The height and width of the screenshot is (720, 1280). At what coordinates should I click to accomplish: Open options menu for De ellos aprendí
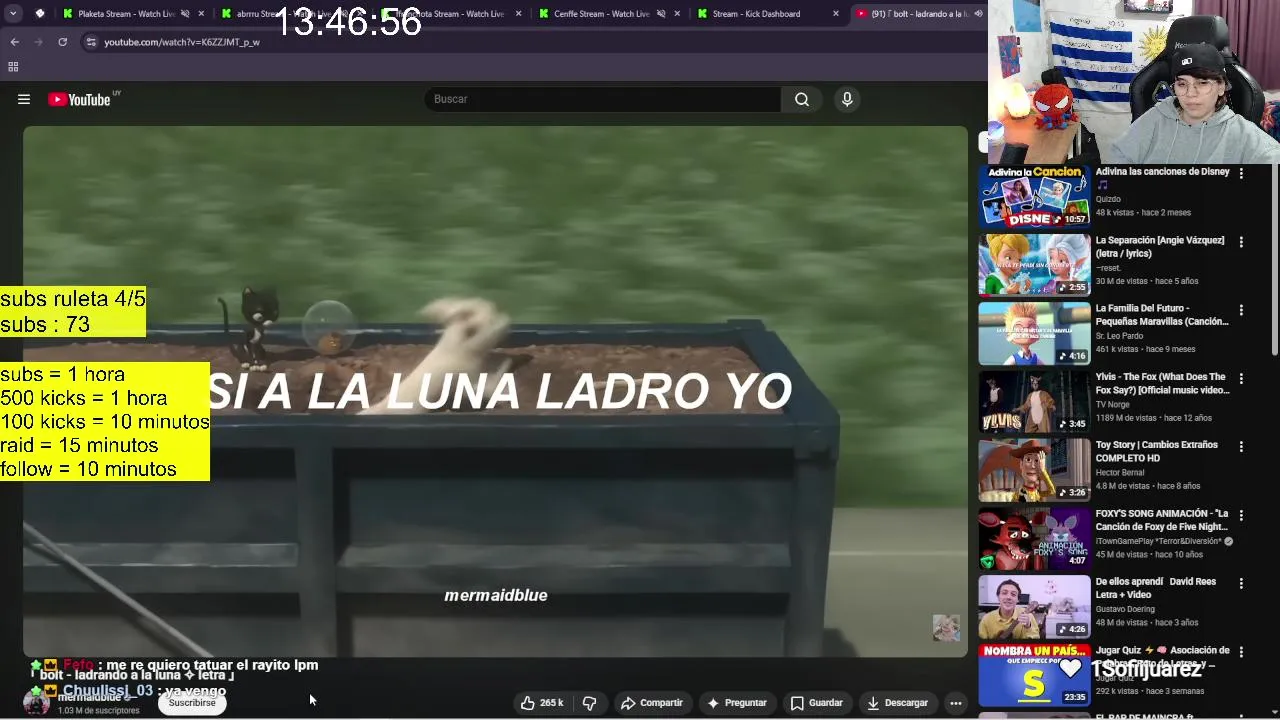pyautogui.click(x=1241, y=583)
